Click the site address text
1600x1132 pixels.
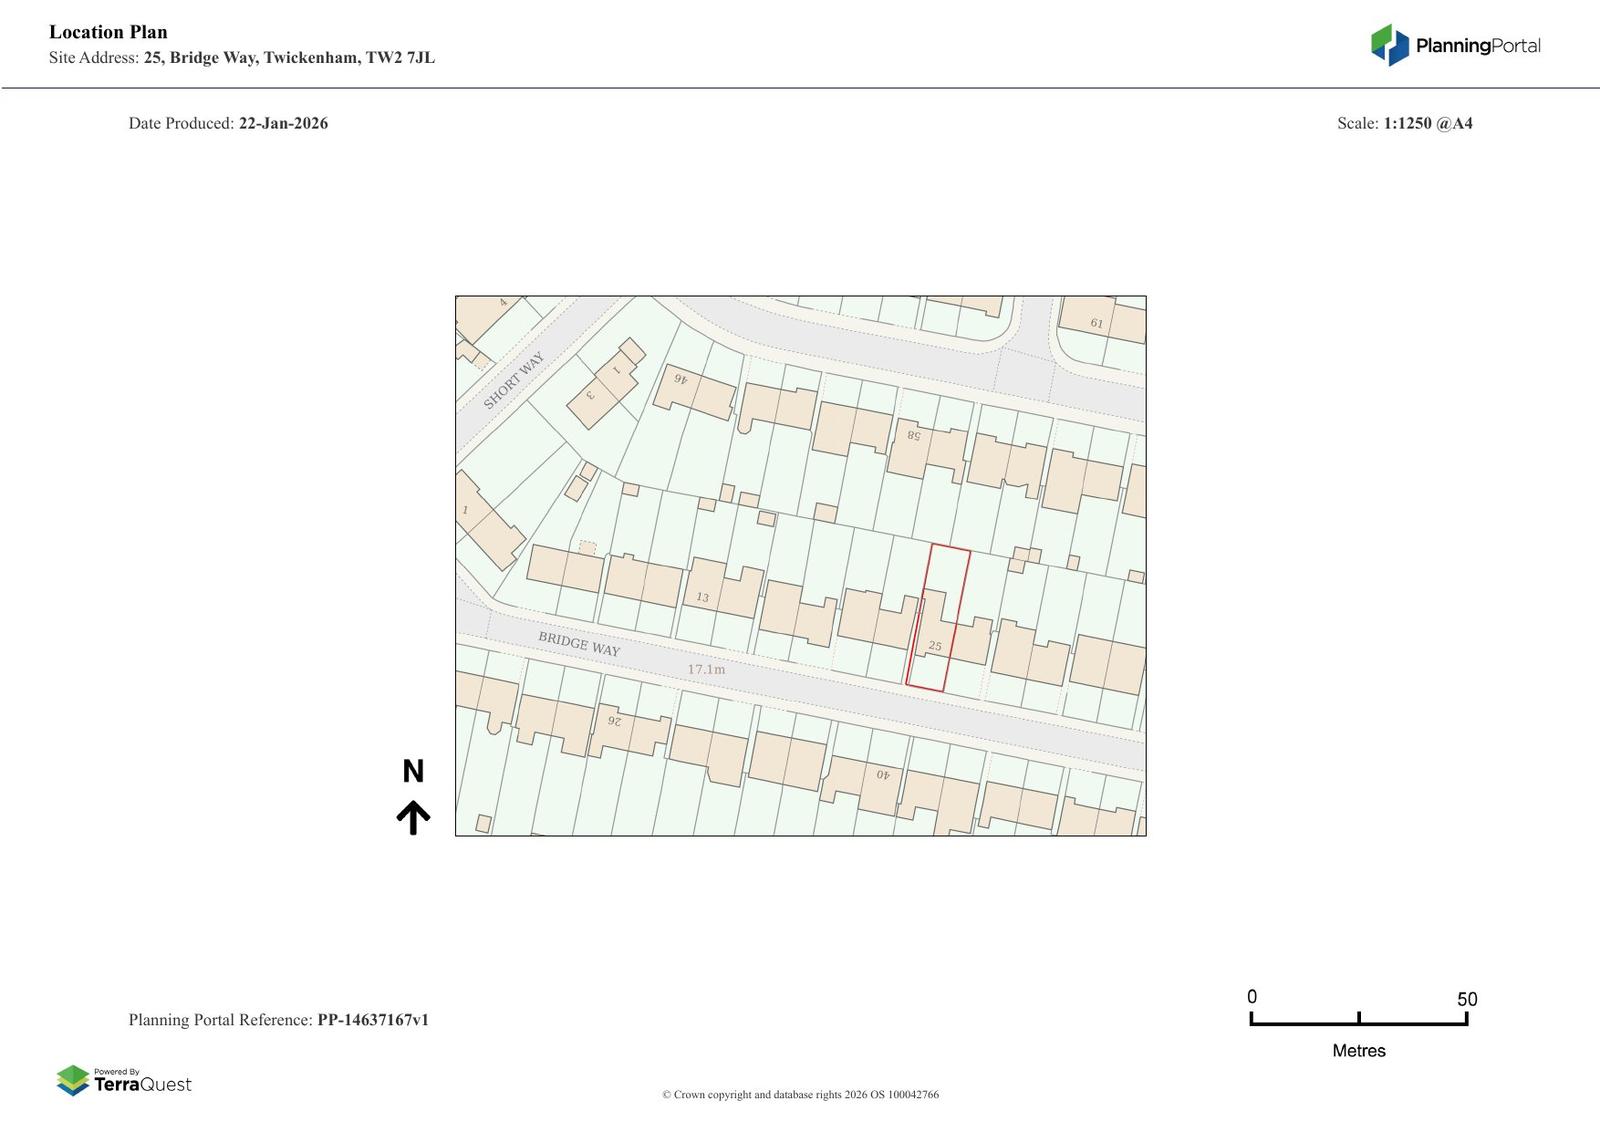pos(289,58)
